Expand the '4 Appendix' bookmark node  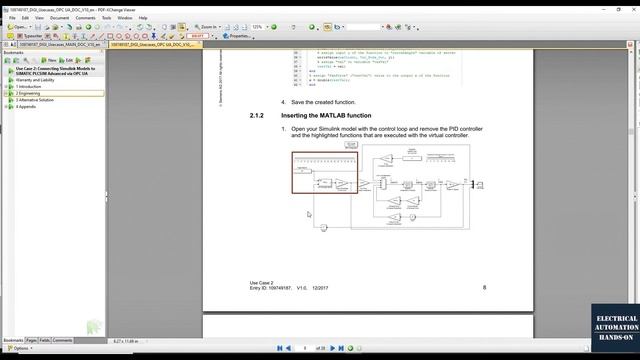(x=6, y=107)
